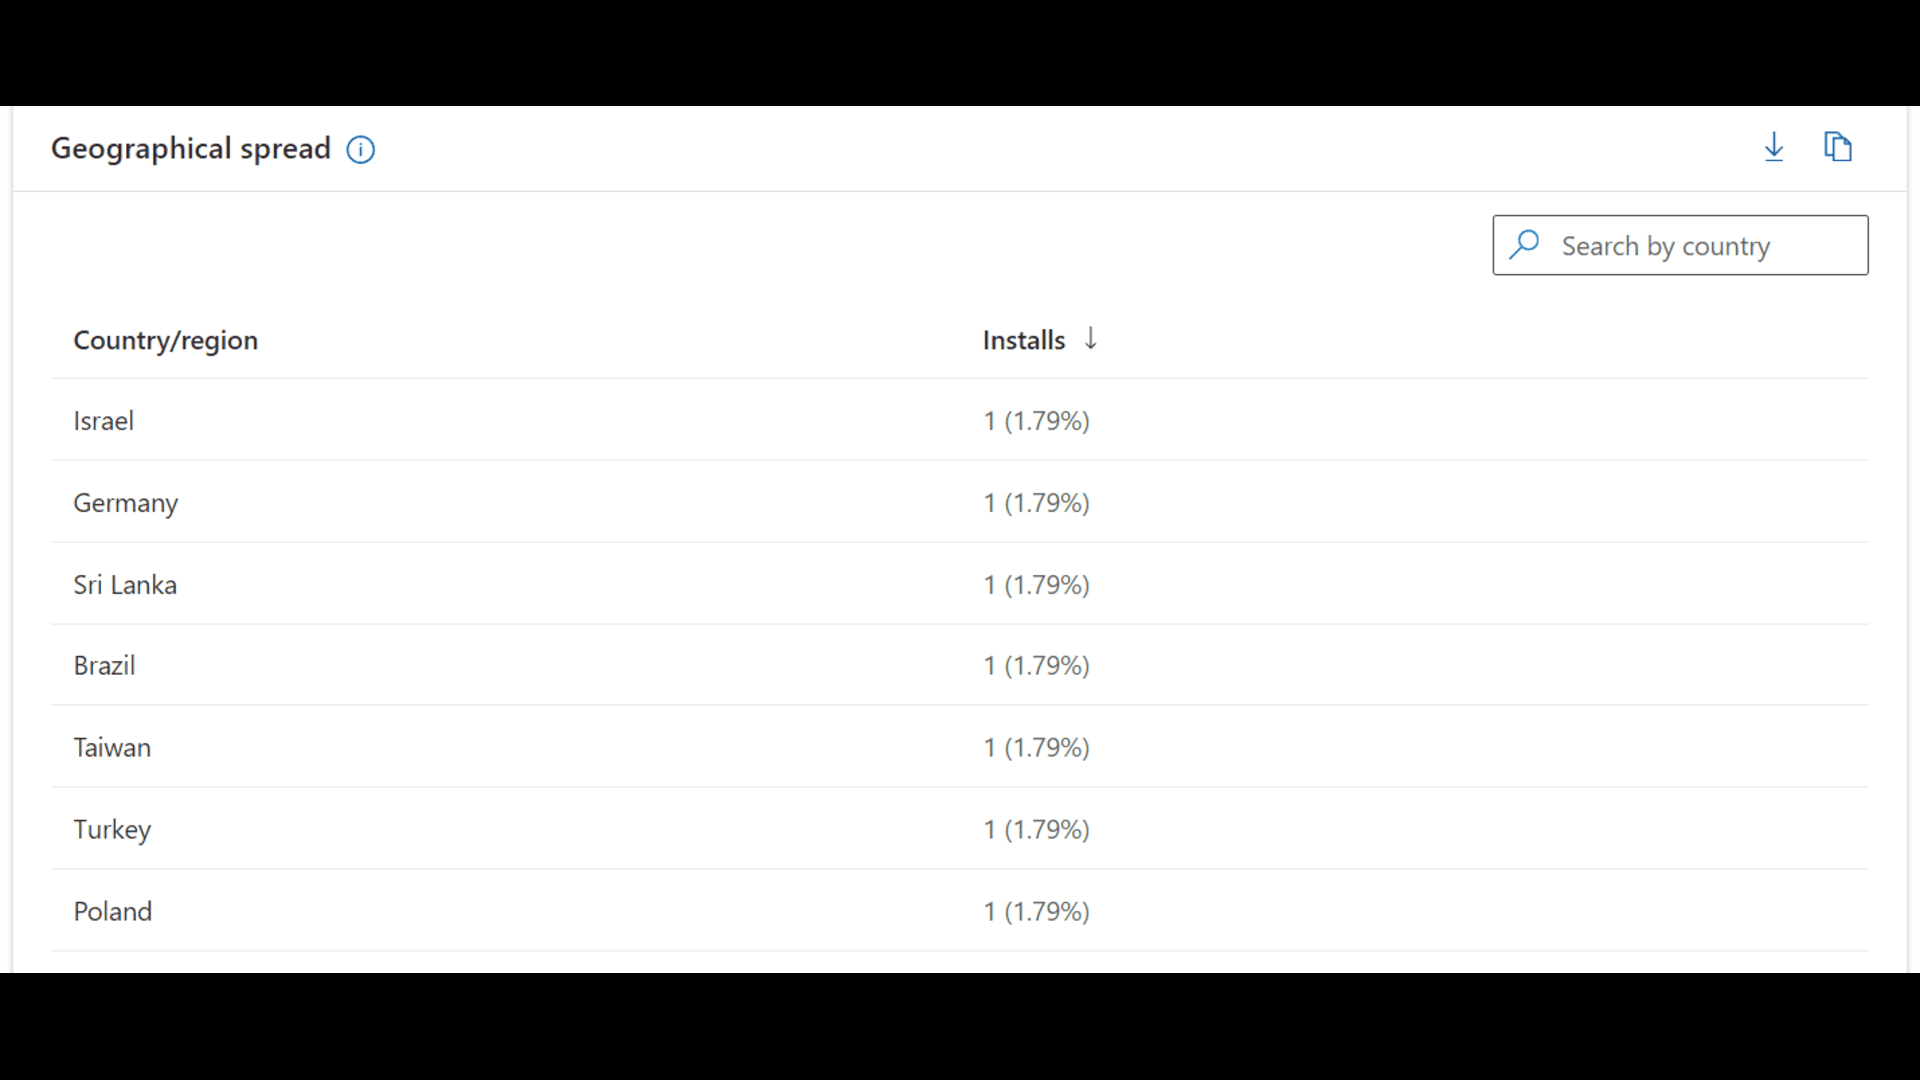1920x1080 pixels.
Task: Select the Brazil row
Action: pos(960,665)
